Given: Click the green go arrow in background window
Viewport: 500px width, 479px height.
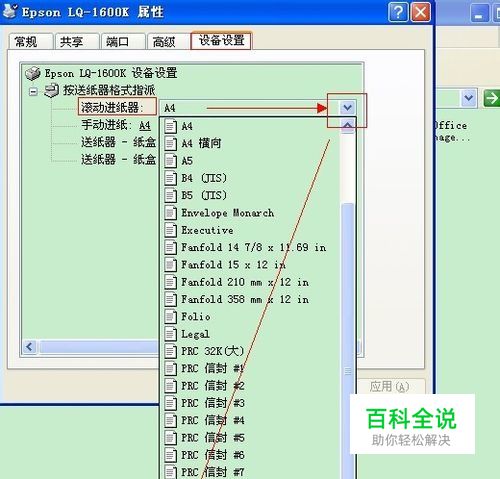Looking at the screenshot, I should 492,98.
